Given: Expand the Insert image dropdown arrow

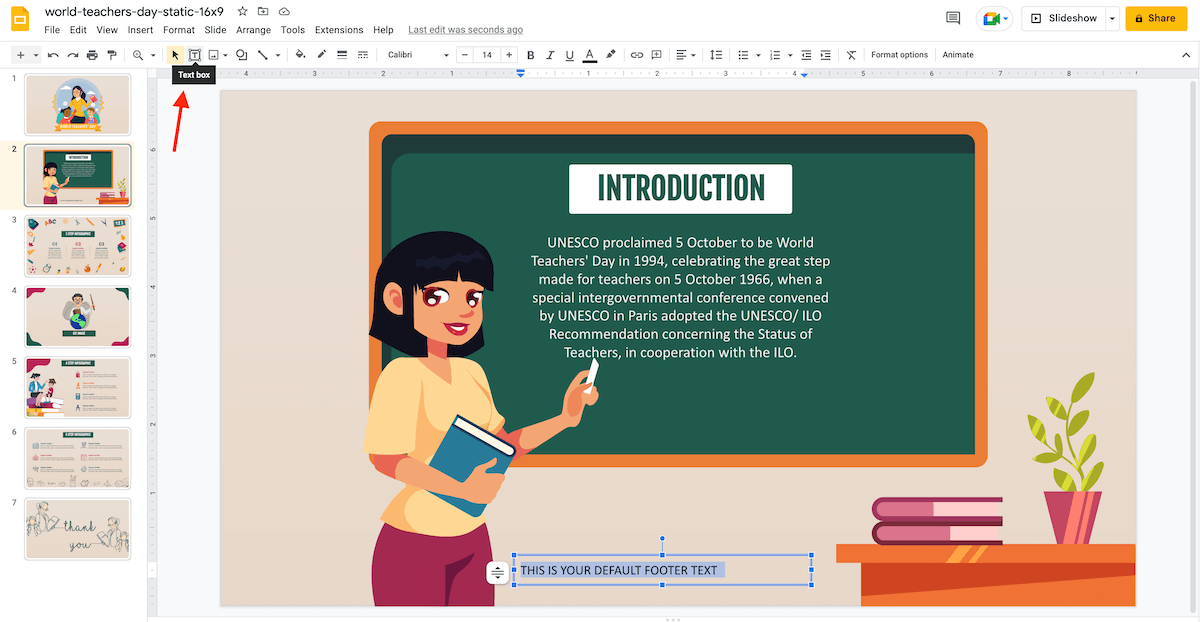Looking at the screenshot, I should [225, 55].
